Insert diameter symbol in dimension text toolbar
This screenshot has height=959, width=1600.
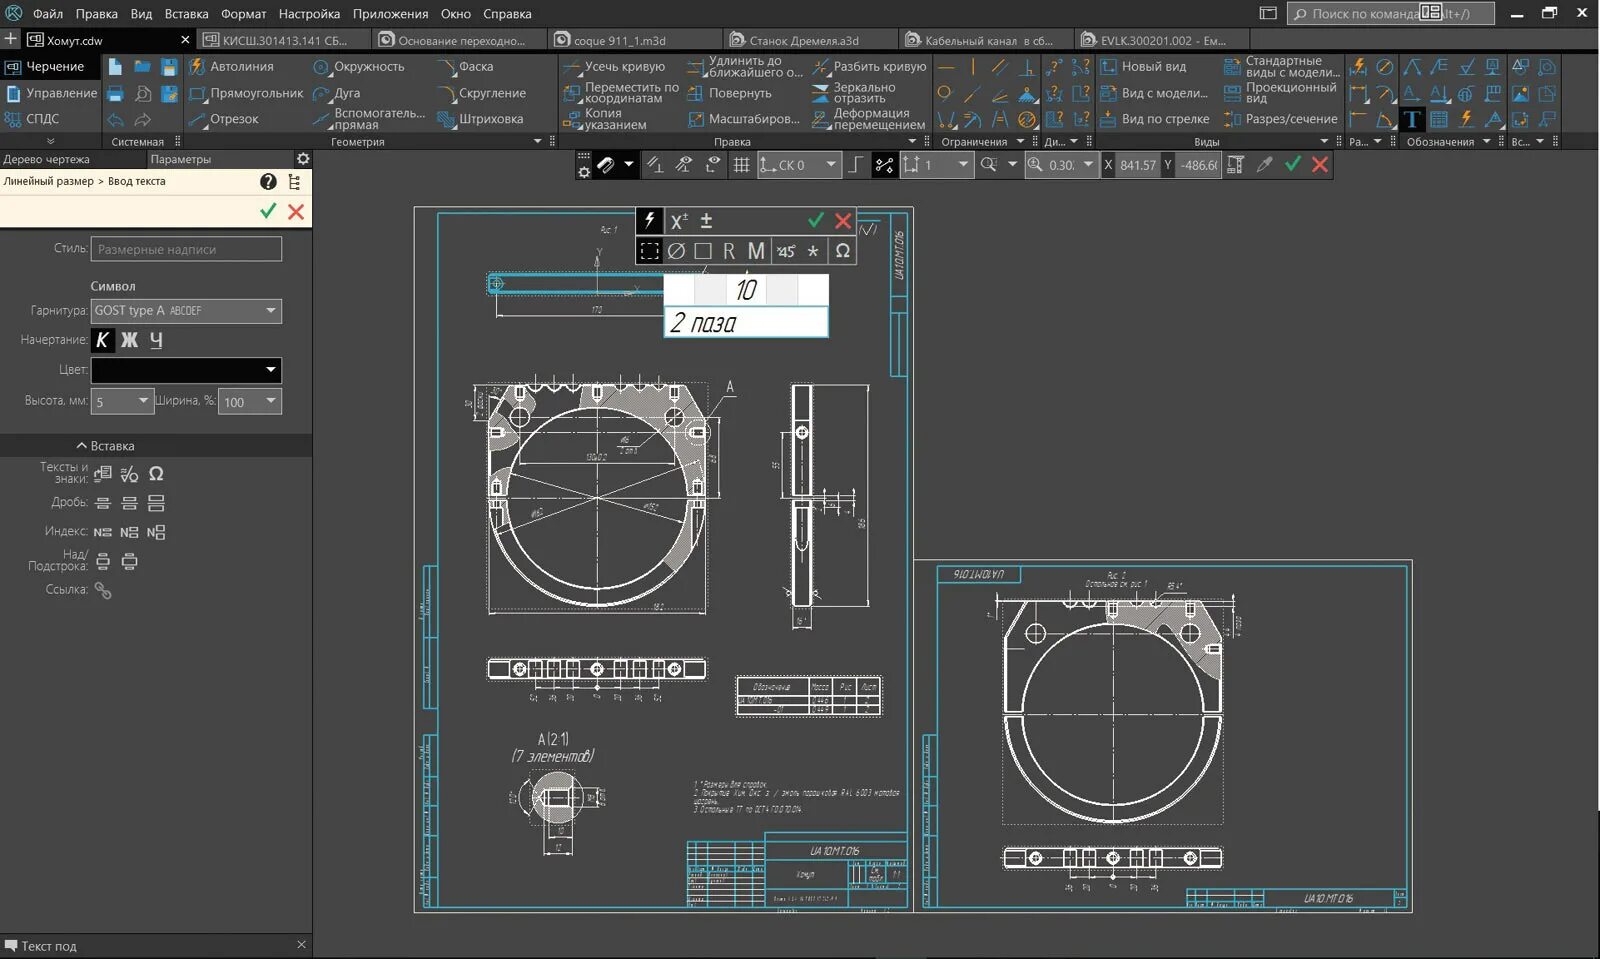click(x=676, y=251)
